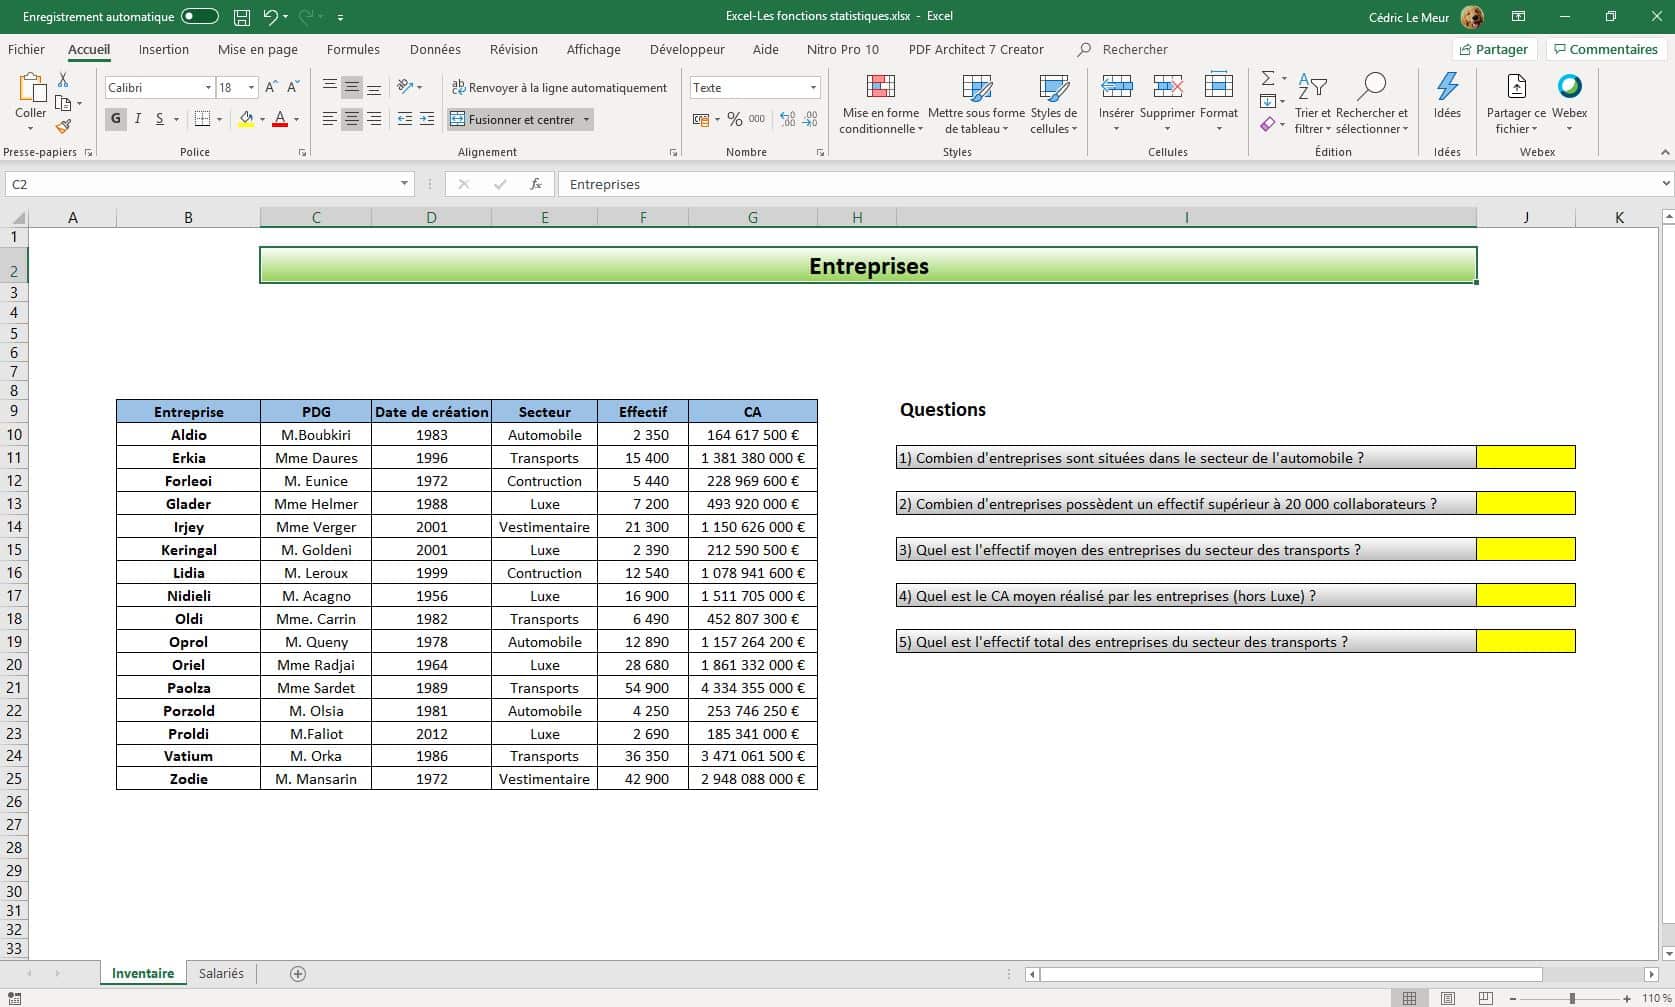Open the Calibri font name dropdown
This screenshot has height=1007, width=1675.
pyautogui.click(x=208, y=87)
